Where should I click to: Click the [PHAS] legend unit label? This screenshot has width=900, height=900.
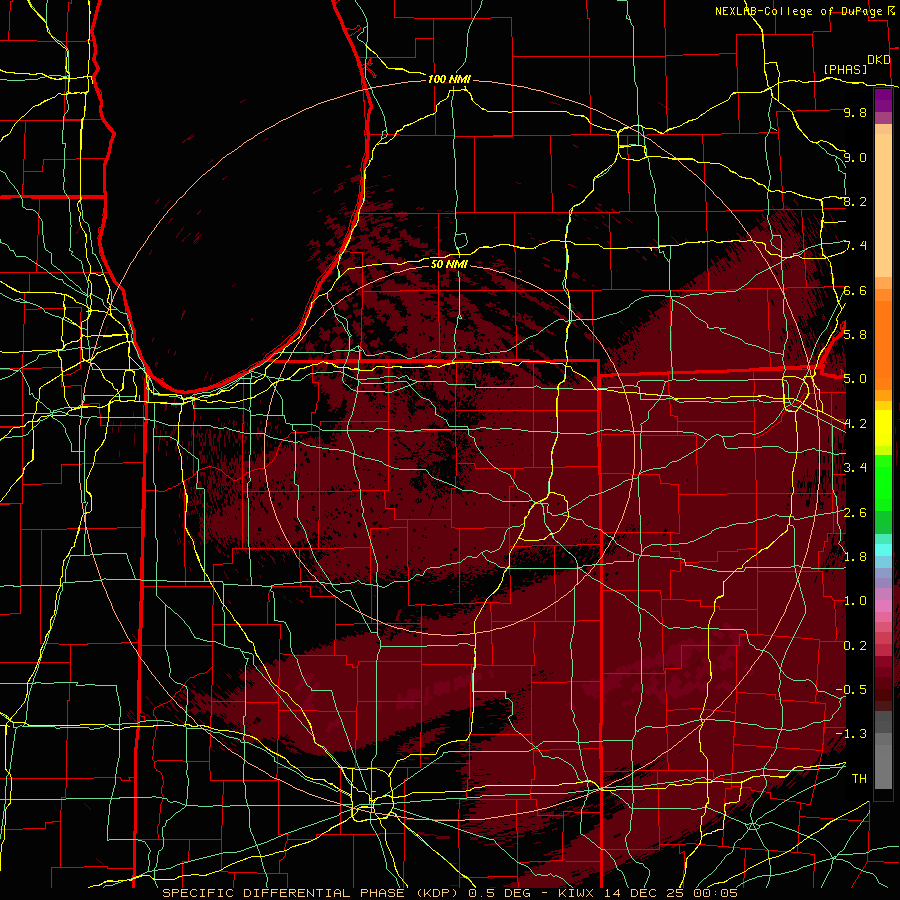pos(845,69)
